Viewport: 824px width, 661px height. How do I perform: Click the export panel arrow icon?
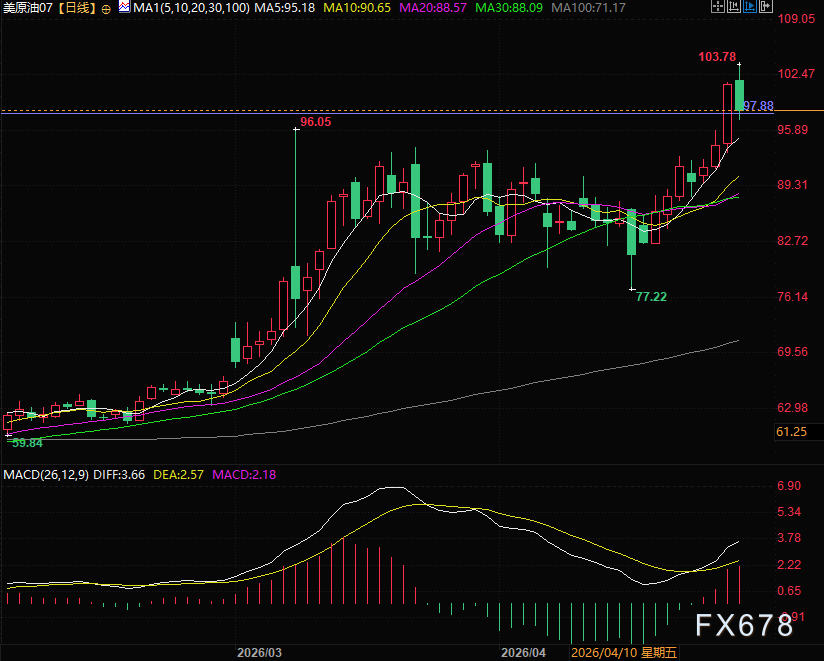(766, 6)
